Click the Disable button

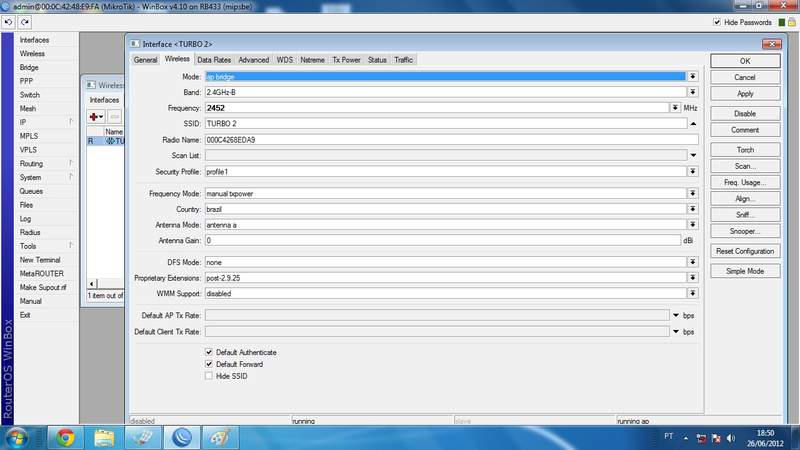[745, 113]
